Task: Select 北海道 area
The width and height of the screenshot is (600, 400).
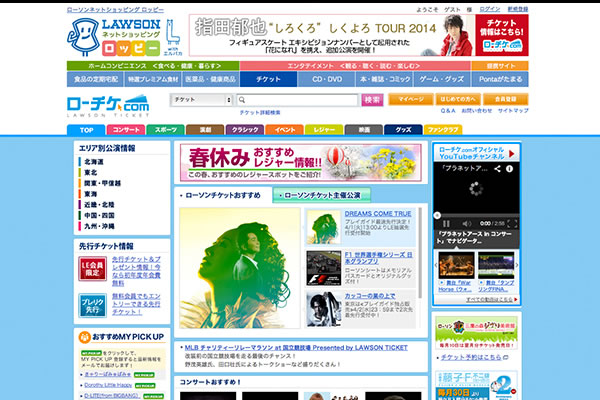Action: tap(94, 162)
